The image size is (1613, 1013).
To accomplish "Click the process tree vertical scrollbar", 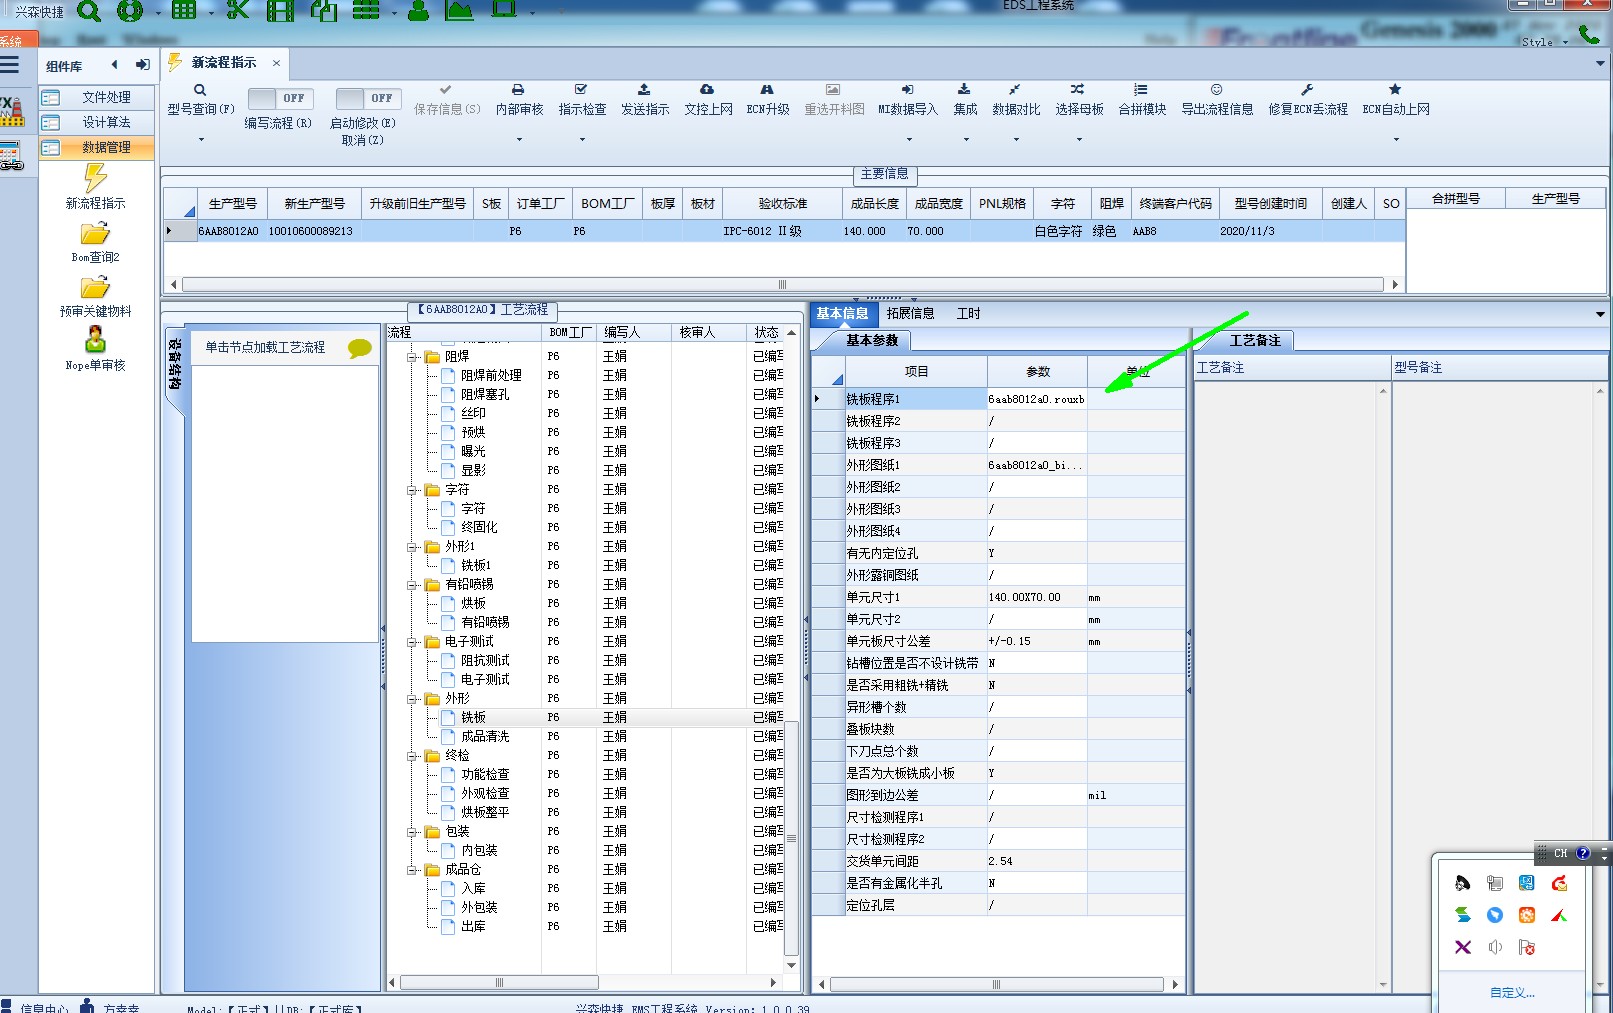I will pyautogui.click(x=791, y=838).
